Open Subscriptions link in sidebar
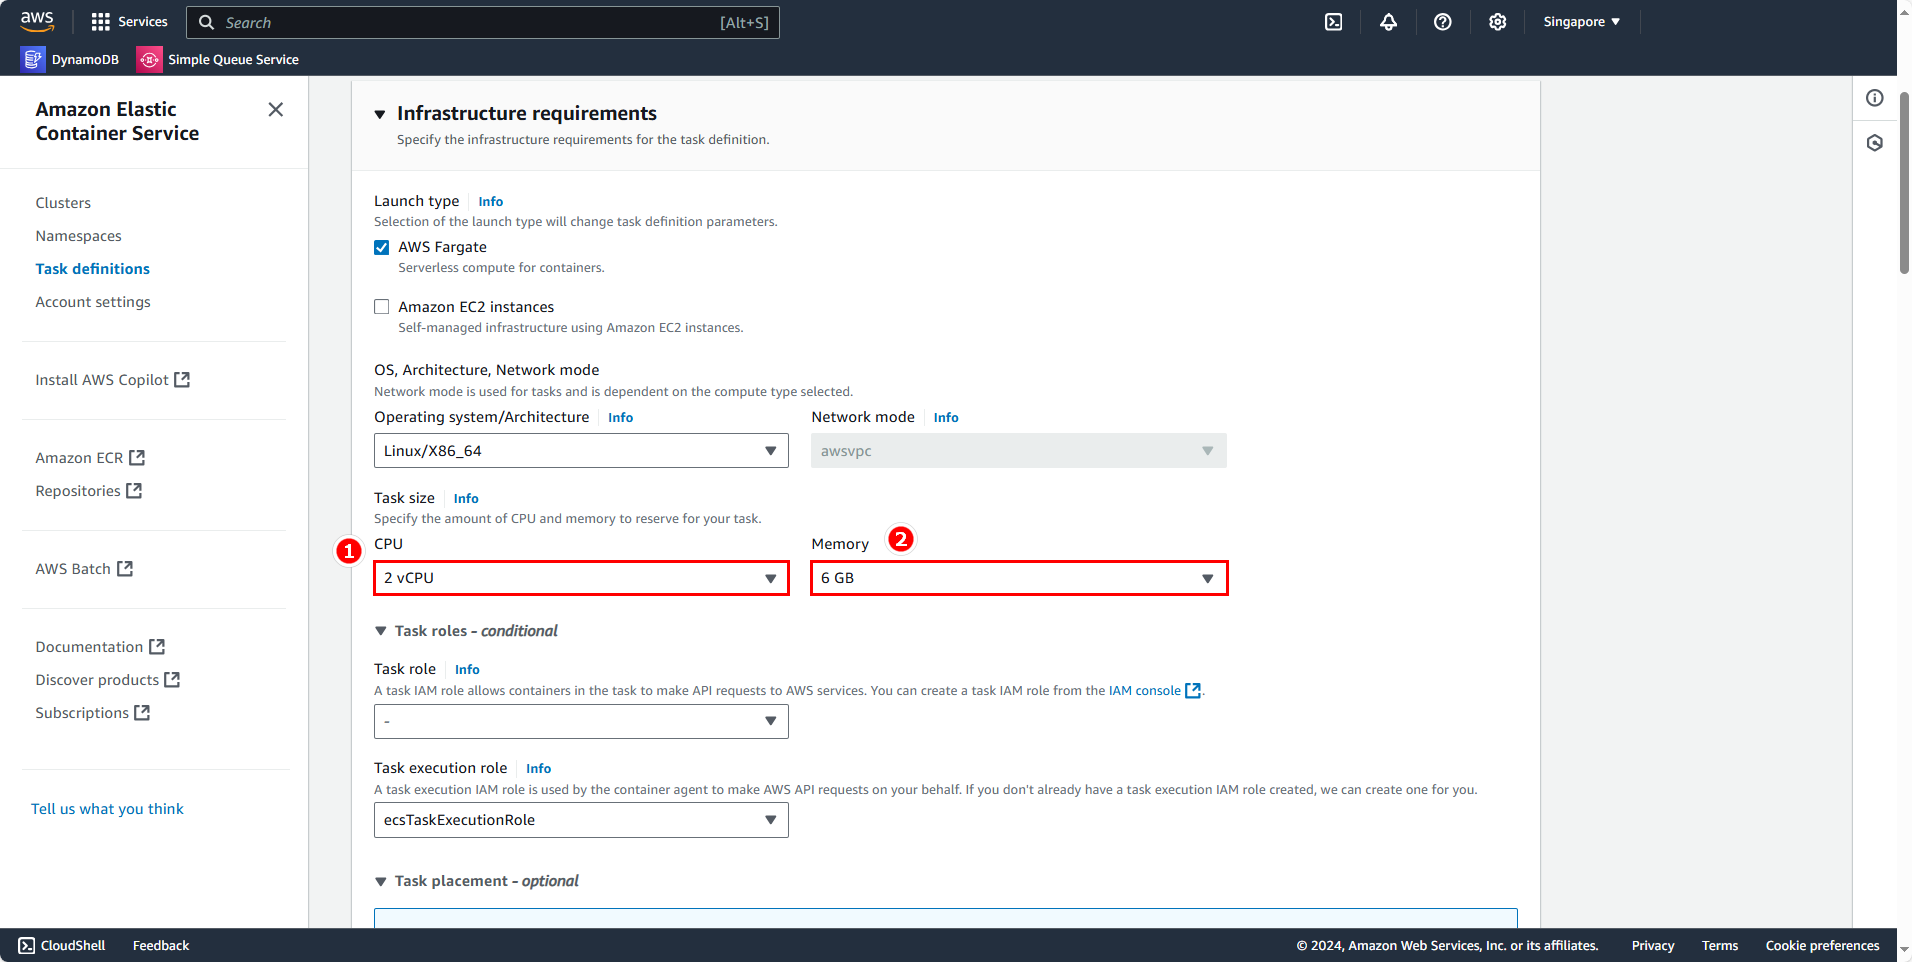Viewport: 1912px width, 962px height. coord(92,713)
